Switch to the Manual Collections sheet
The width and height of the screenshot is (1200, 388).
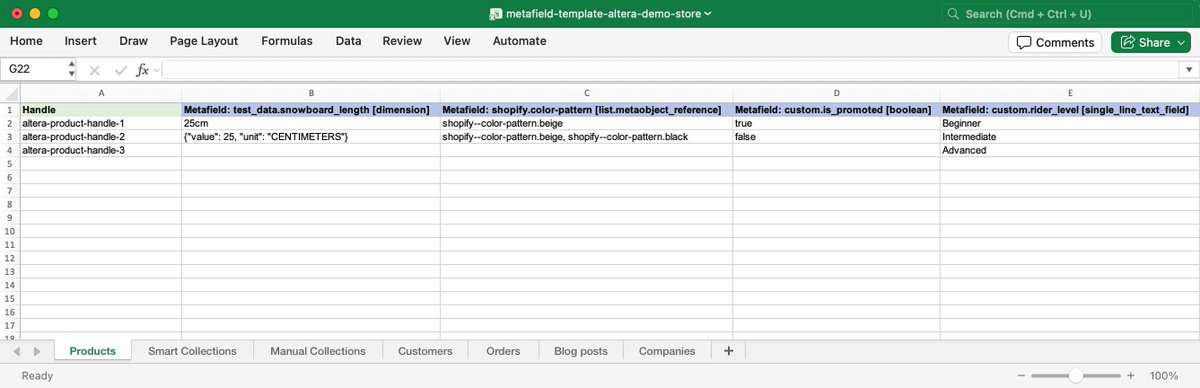click(319, 351)
